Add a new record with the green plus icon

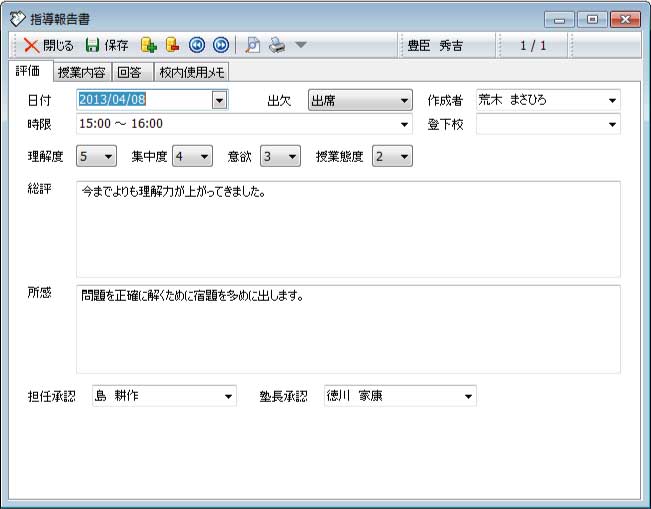pos(148,45)
